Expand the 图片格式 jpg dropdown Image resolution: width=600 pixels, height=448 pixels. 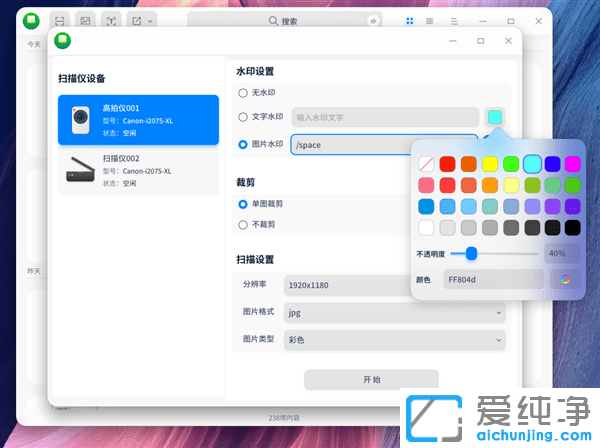coord(394,312)
